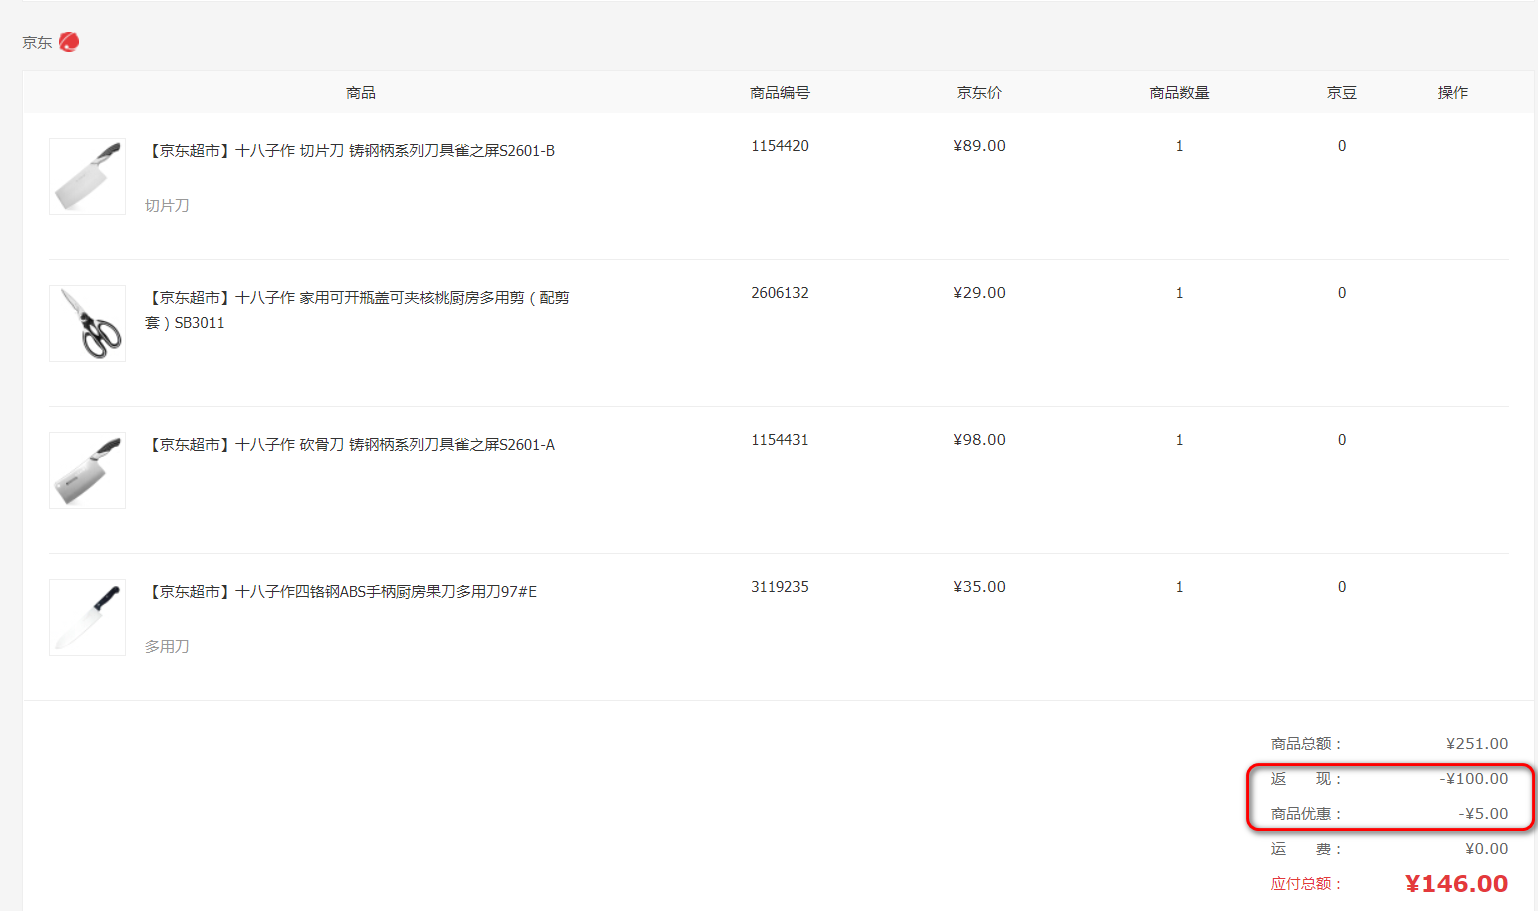This screenshot has width=1538, height=911.
Task: Click the price ¥89.00
Action: (x=979, y=146)
